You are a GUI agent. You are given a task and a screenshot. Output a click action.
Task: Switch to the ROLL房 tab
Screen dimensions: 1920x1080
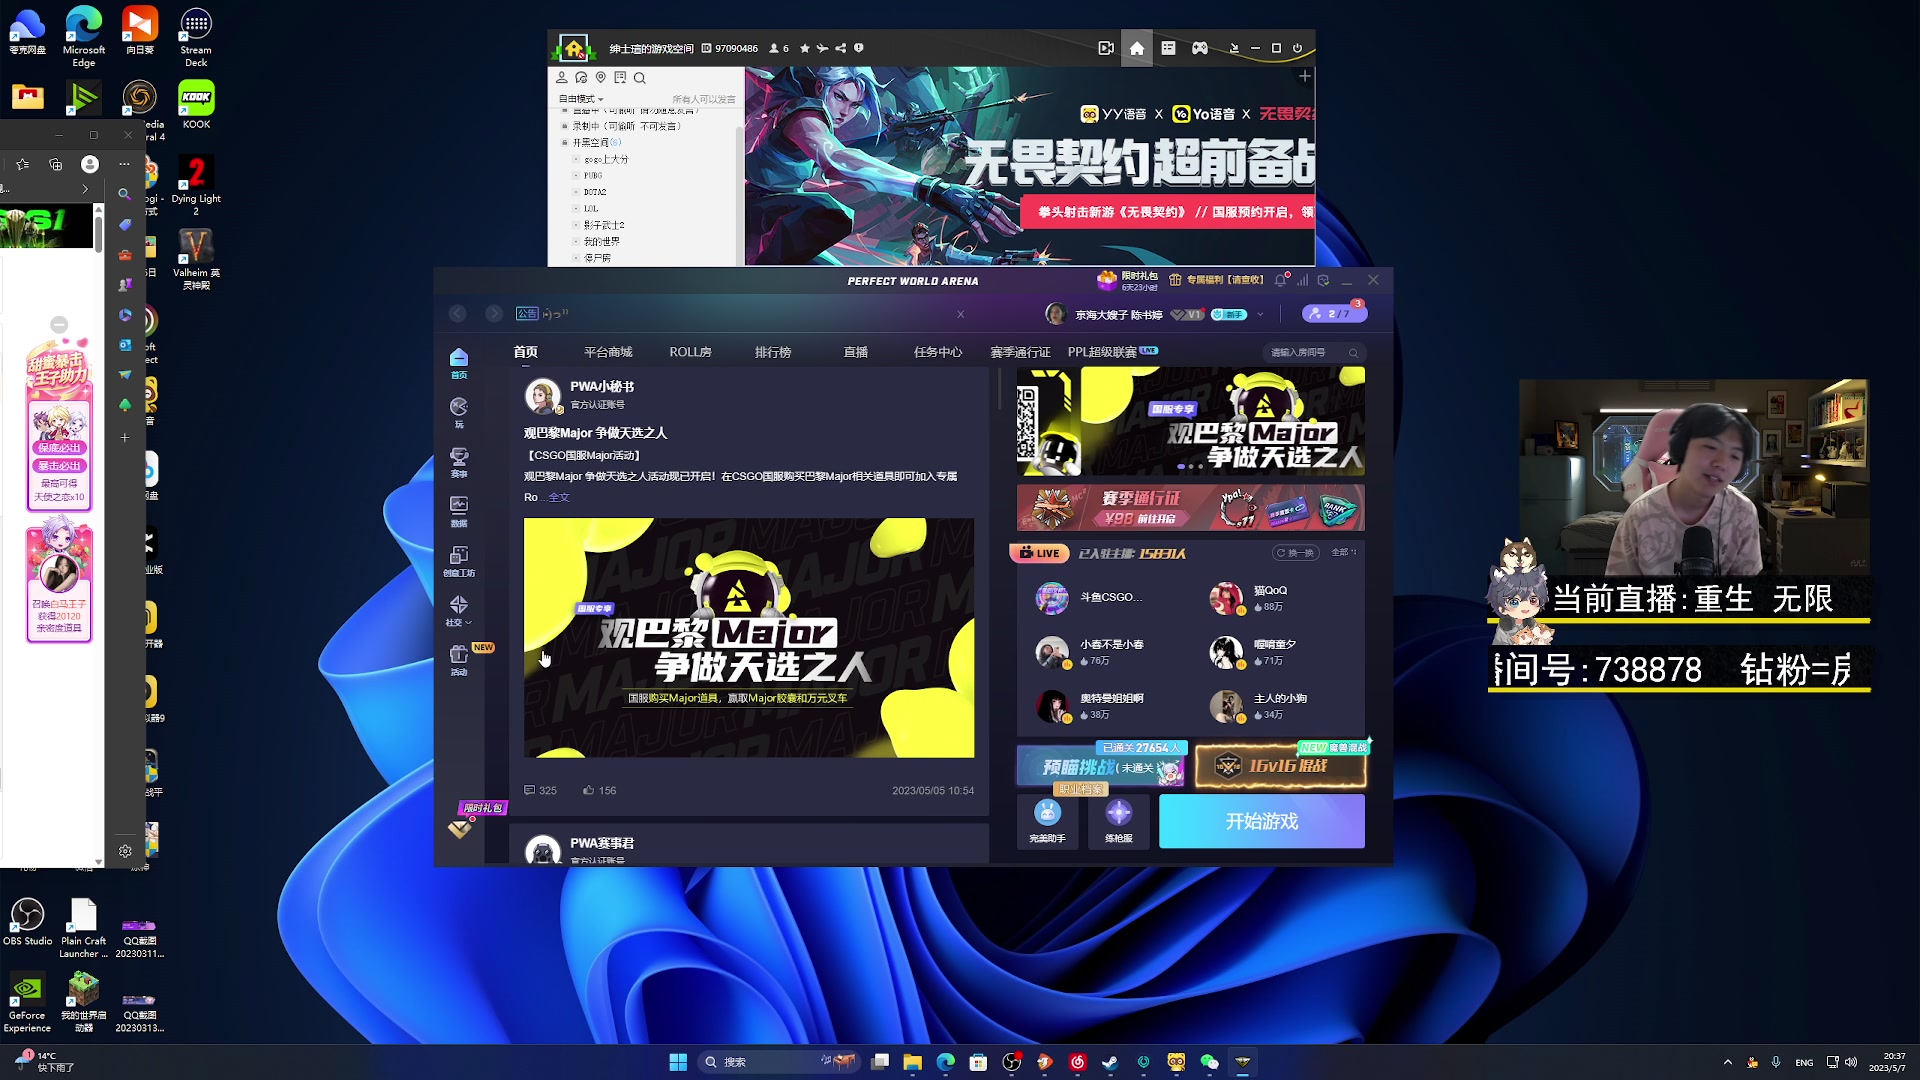[690, 352]
